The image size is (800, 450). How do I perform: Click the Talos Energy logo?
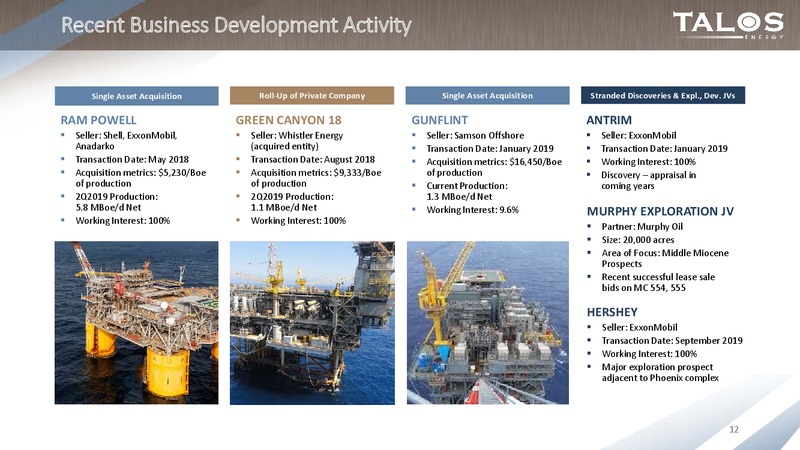coord(728,25)
